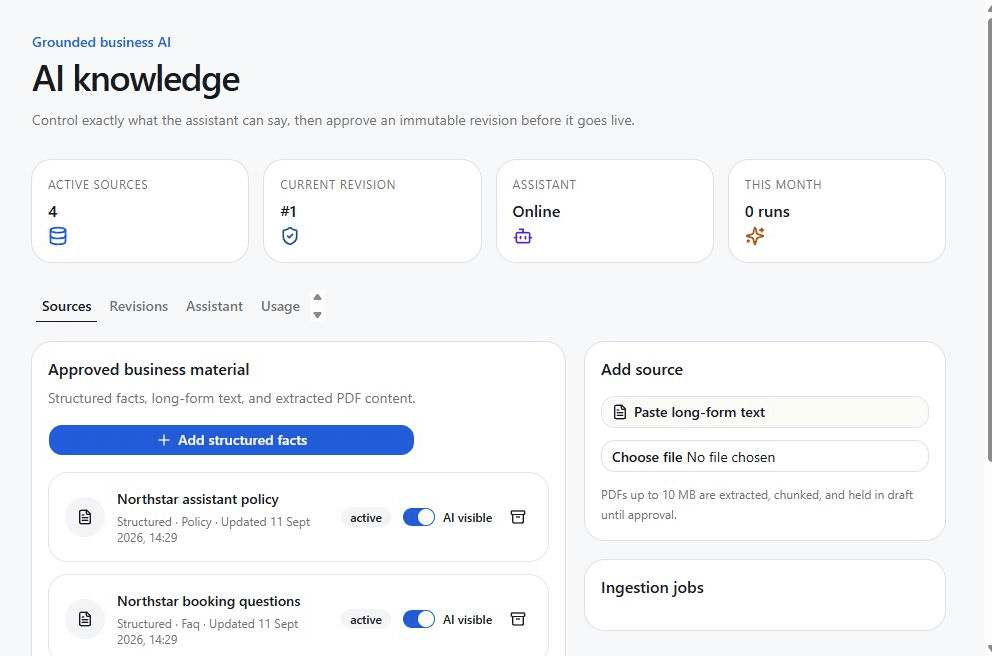Click the 0 runs value
The width and height of the screenshot is (992, 656).
[767, 211]
